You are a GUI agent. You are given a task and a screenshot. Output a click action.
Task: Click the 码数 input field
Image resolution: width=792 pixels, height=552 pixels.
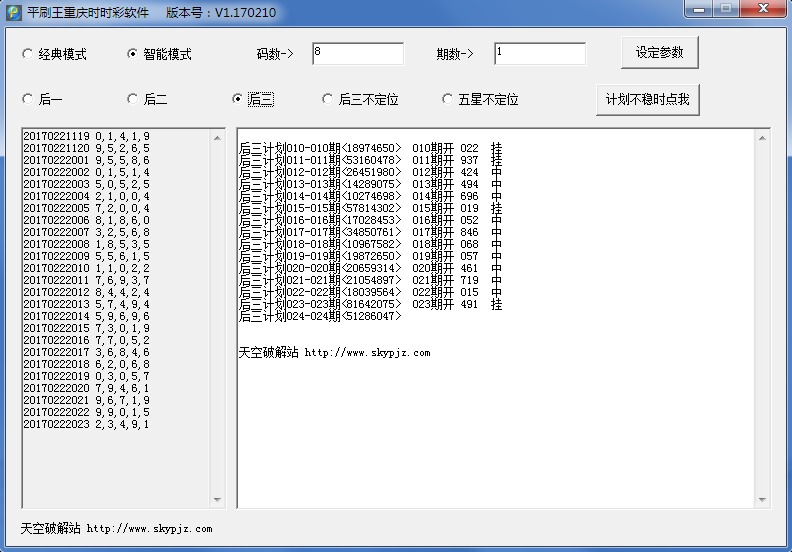click(x=357, y=54)
